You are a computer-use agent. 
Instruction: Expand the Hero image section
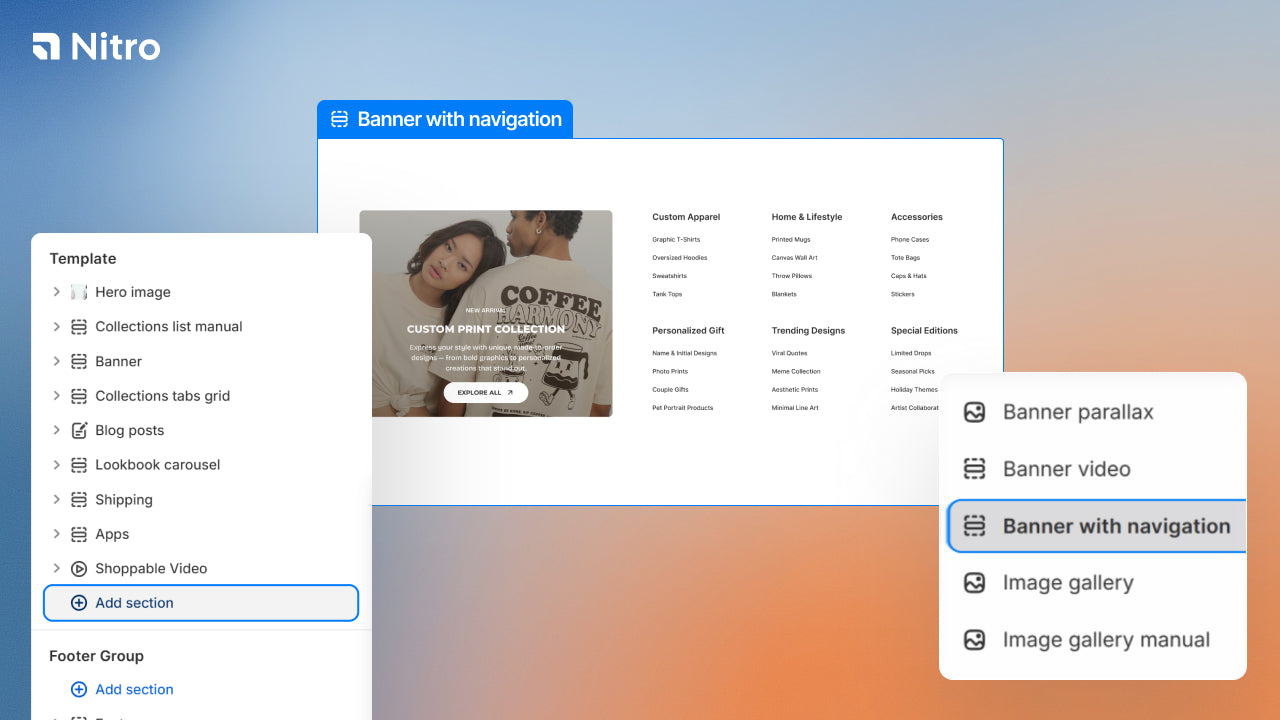click(57, 292)
